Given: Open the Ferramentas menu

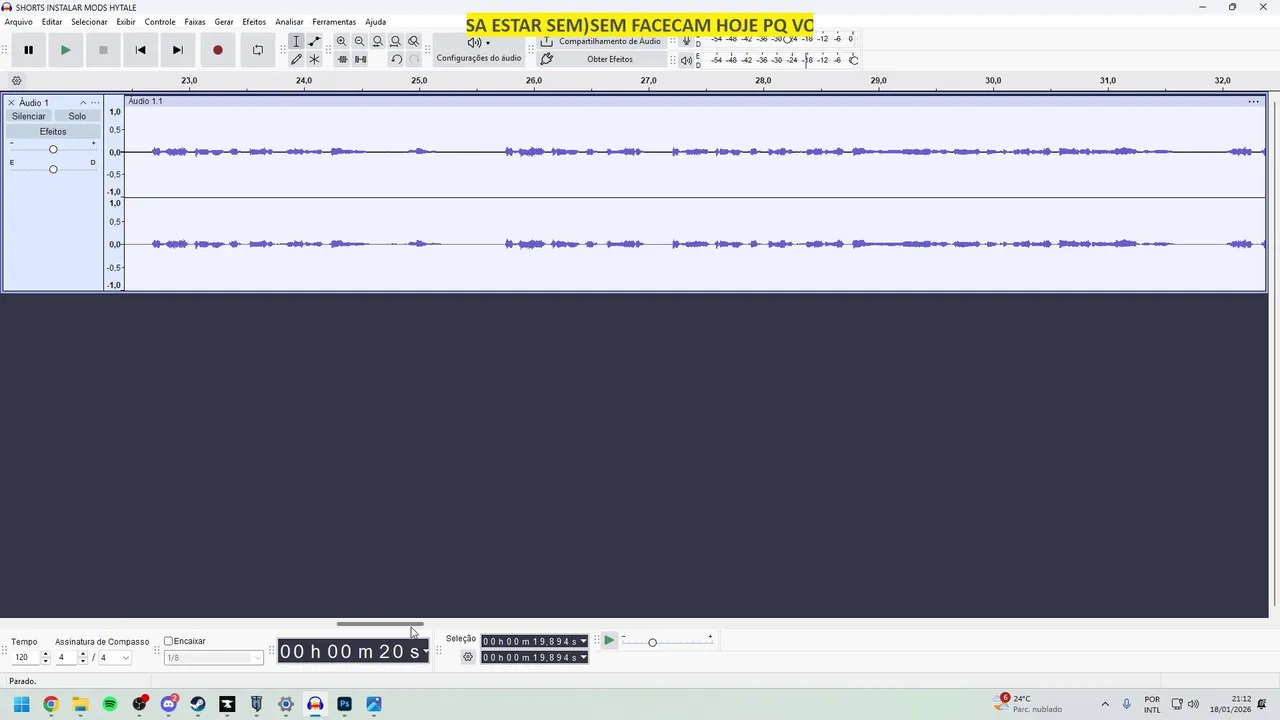Looking at the screenshot, I should (334, 22).
